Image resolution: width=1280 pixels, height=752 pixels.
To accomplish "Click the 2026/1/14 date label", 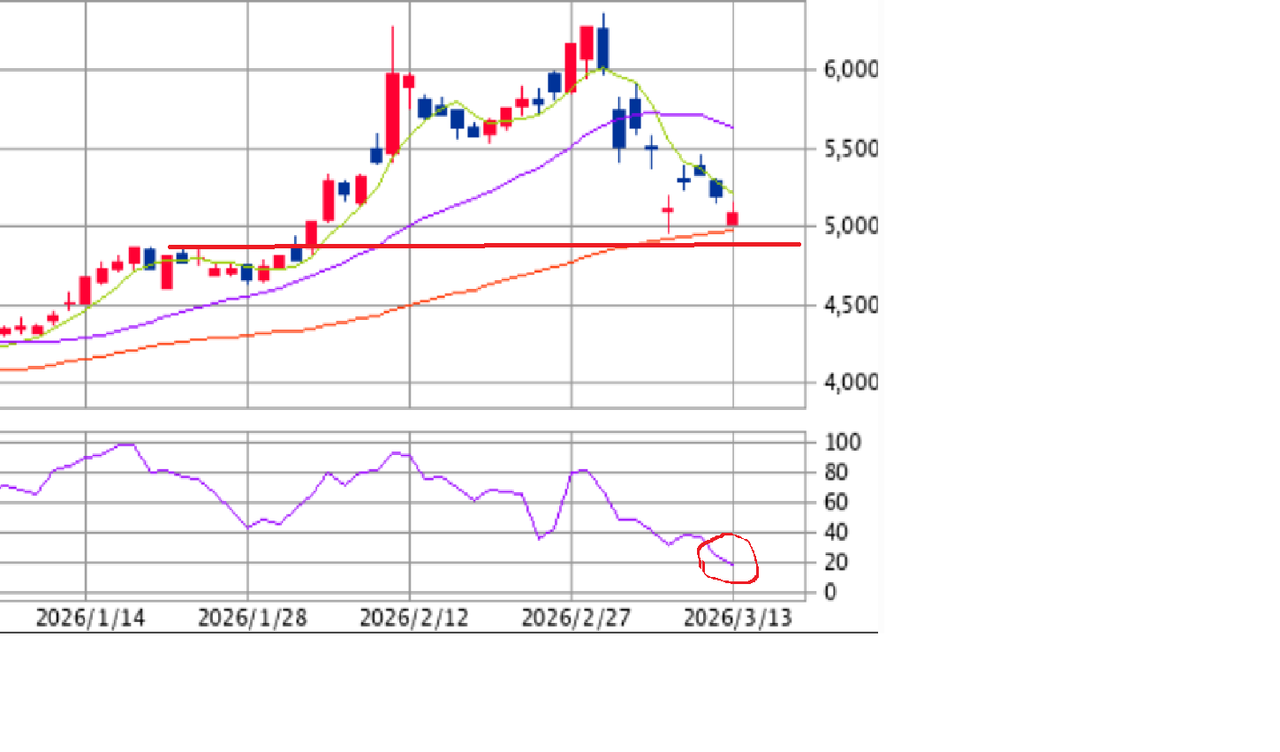I will click(x=90, y=619).
